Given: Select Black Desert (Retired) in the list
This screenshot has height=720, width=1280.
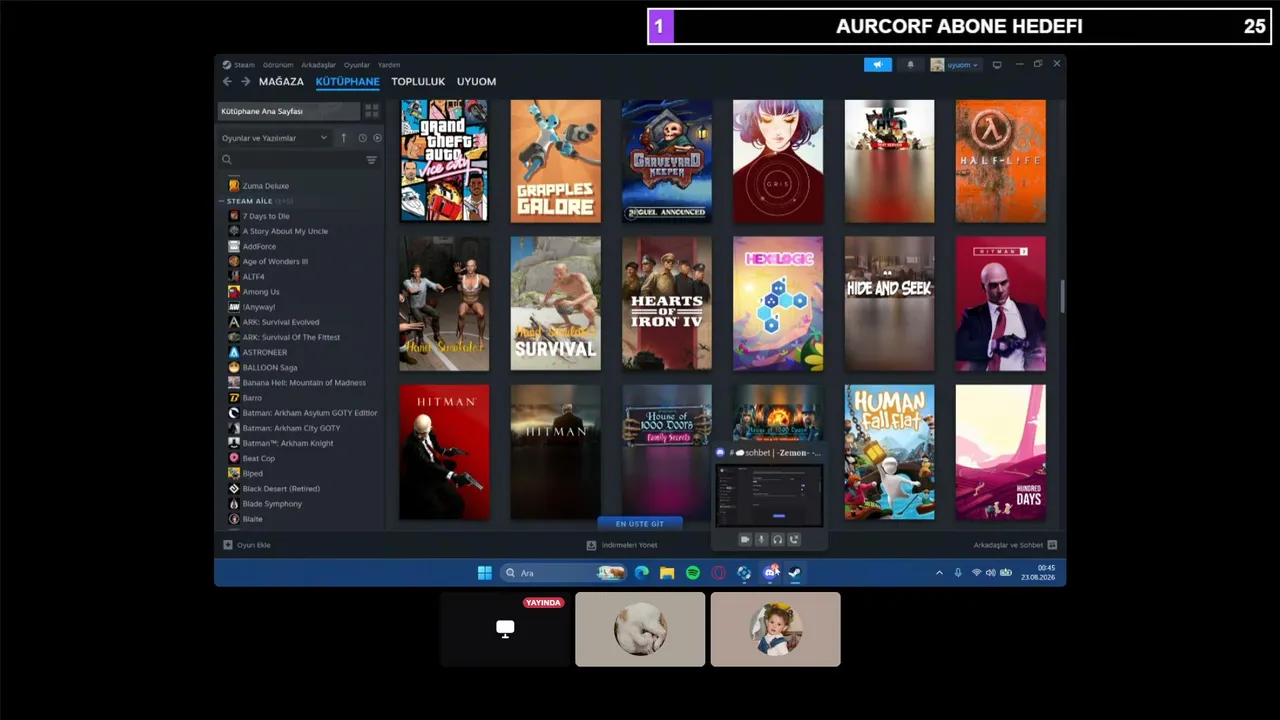Looking at the screenshot, I should coord(281,489).
